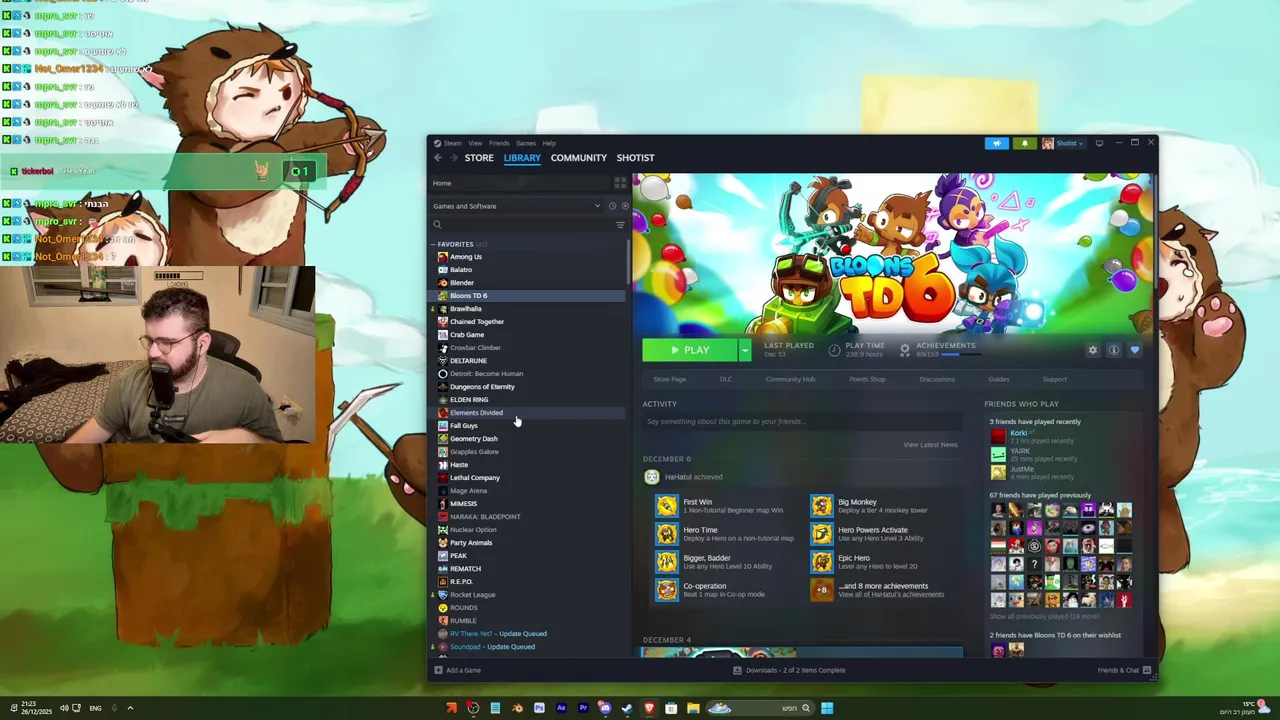This screenshot has width=1280, height=720.
Task: Click the achievements progress bar
Action: [x=963, y=354]
